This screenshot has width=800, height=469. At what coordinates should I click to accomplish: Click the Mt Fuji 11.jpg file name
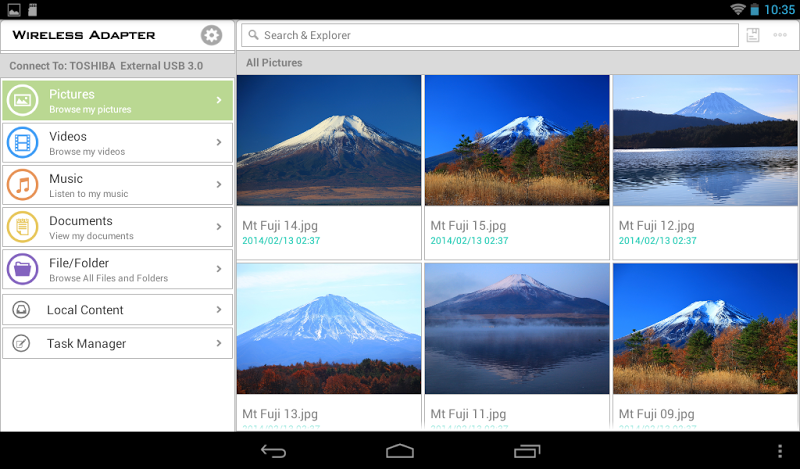[468, 414]
